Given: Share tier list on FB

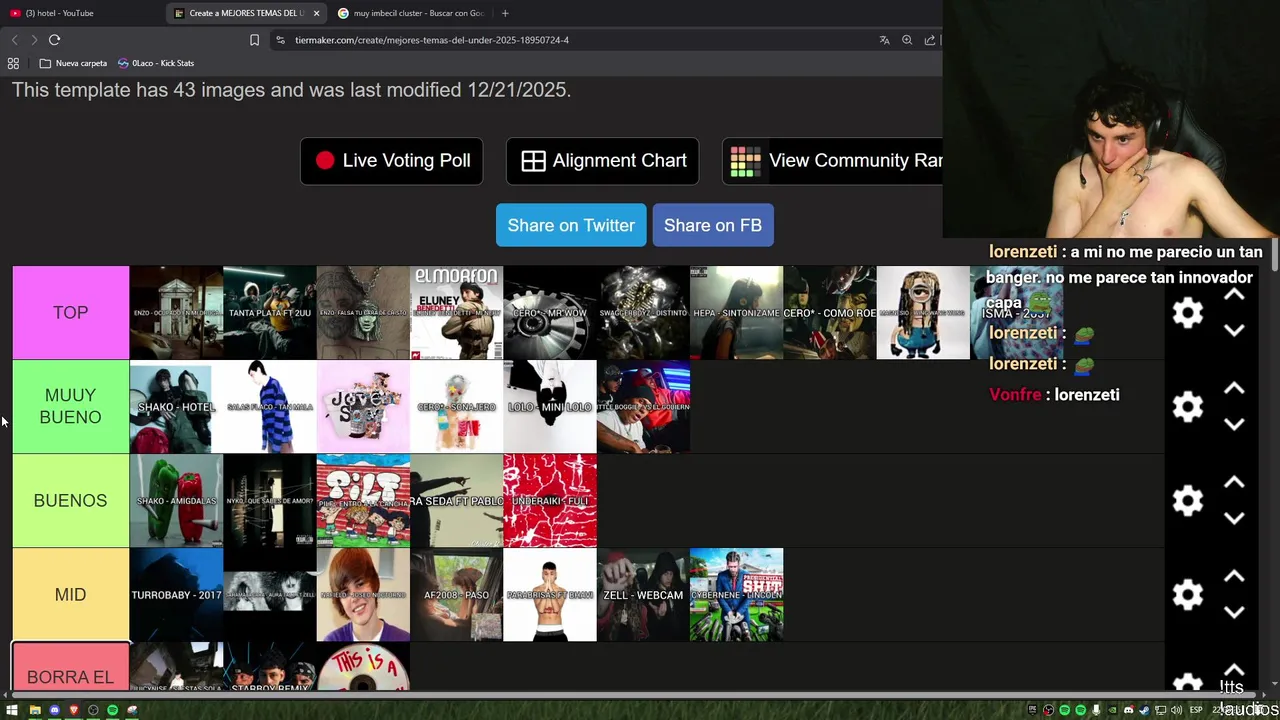Looking at the screenshot, I should pyautogui.click(x=713, y=225).
